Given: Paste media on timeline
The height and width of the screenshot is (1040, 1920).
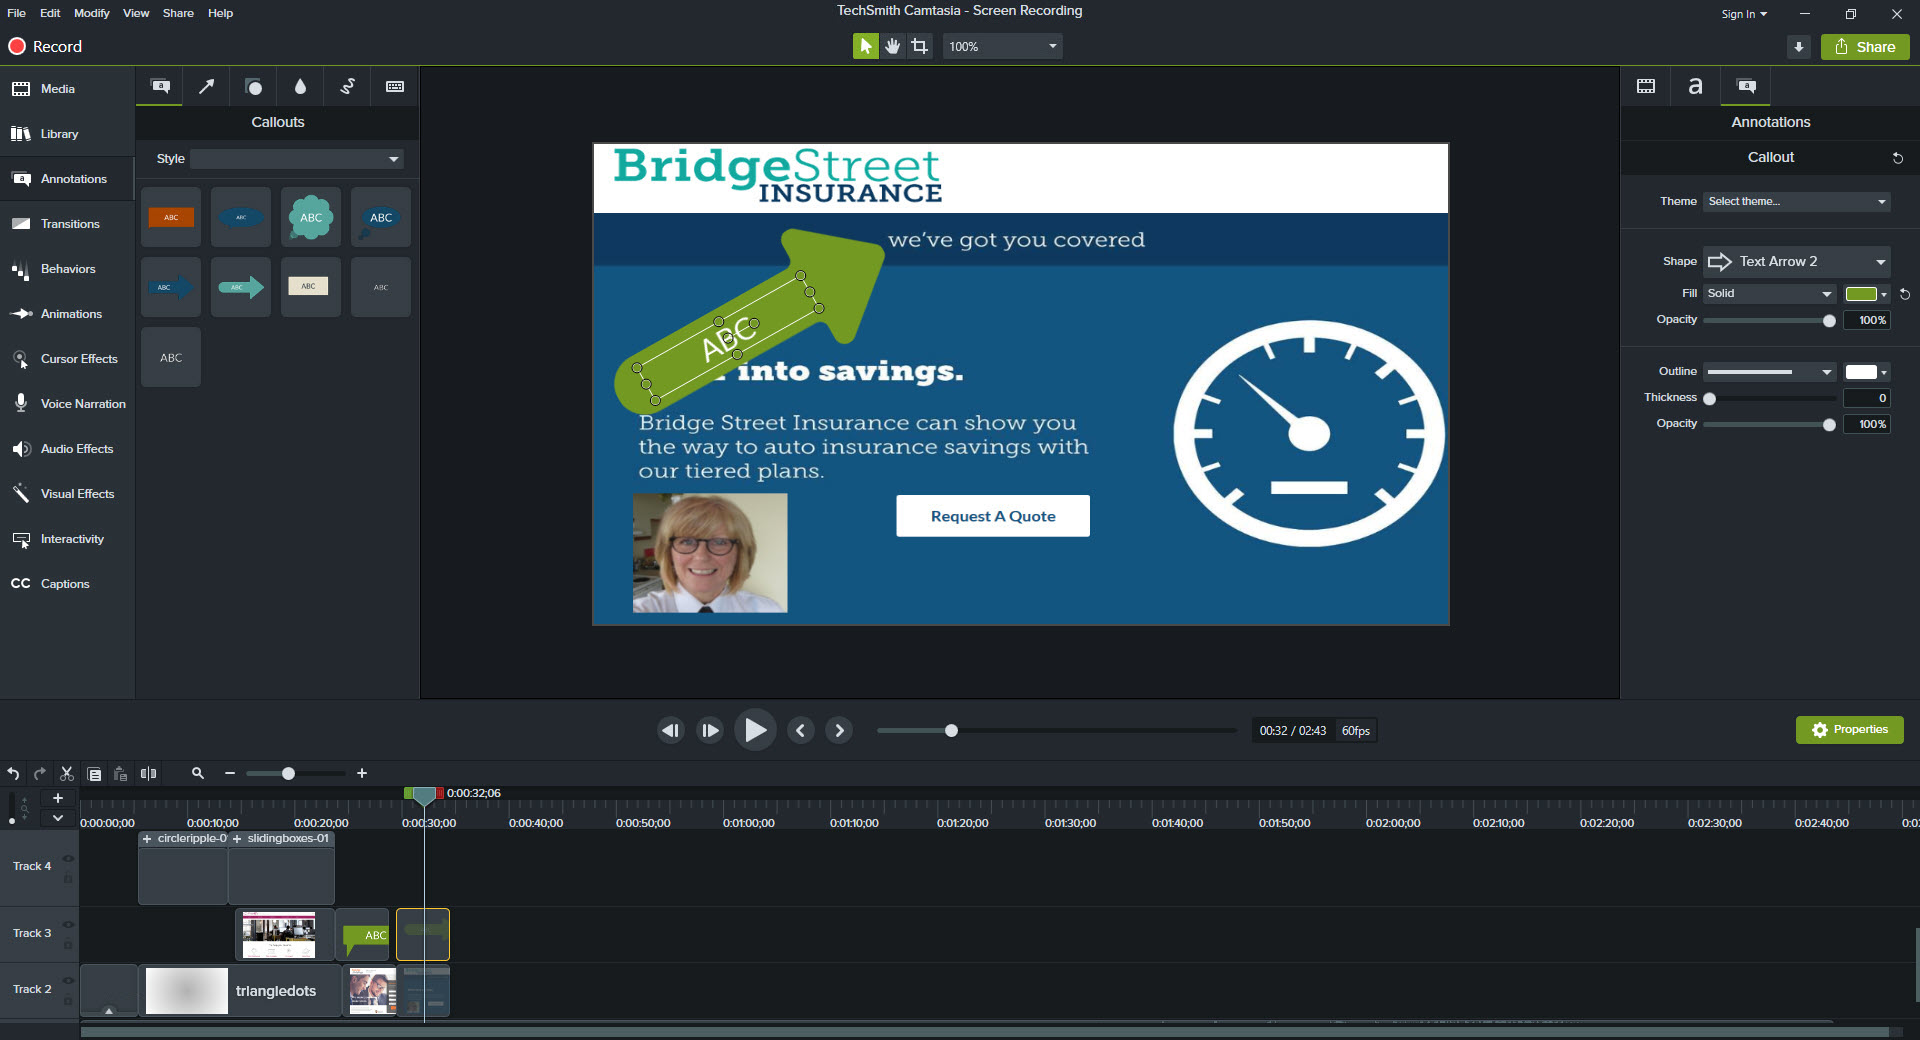Looking at the screenshot, I should [121, 773].
